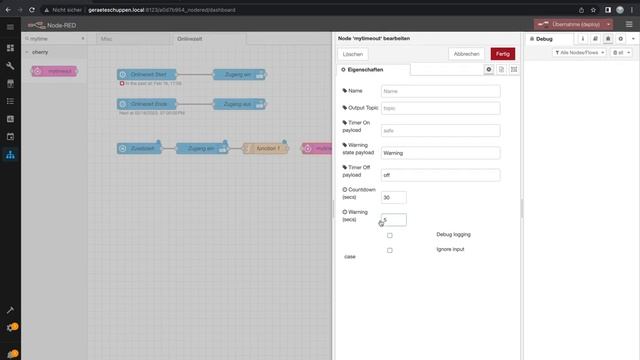The image size is (640, 360).
Task: Open the debug clear 'all' dropdown
Action: pyautogui.click(x=621, y=53)
